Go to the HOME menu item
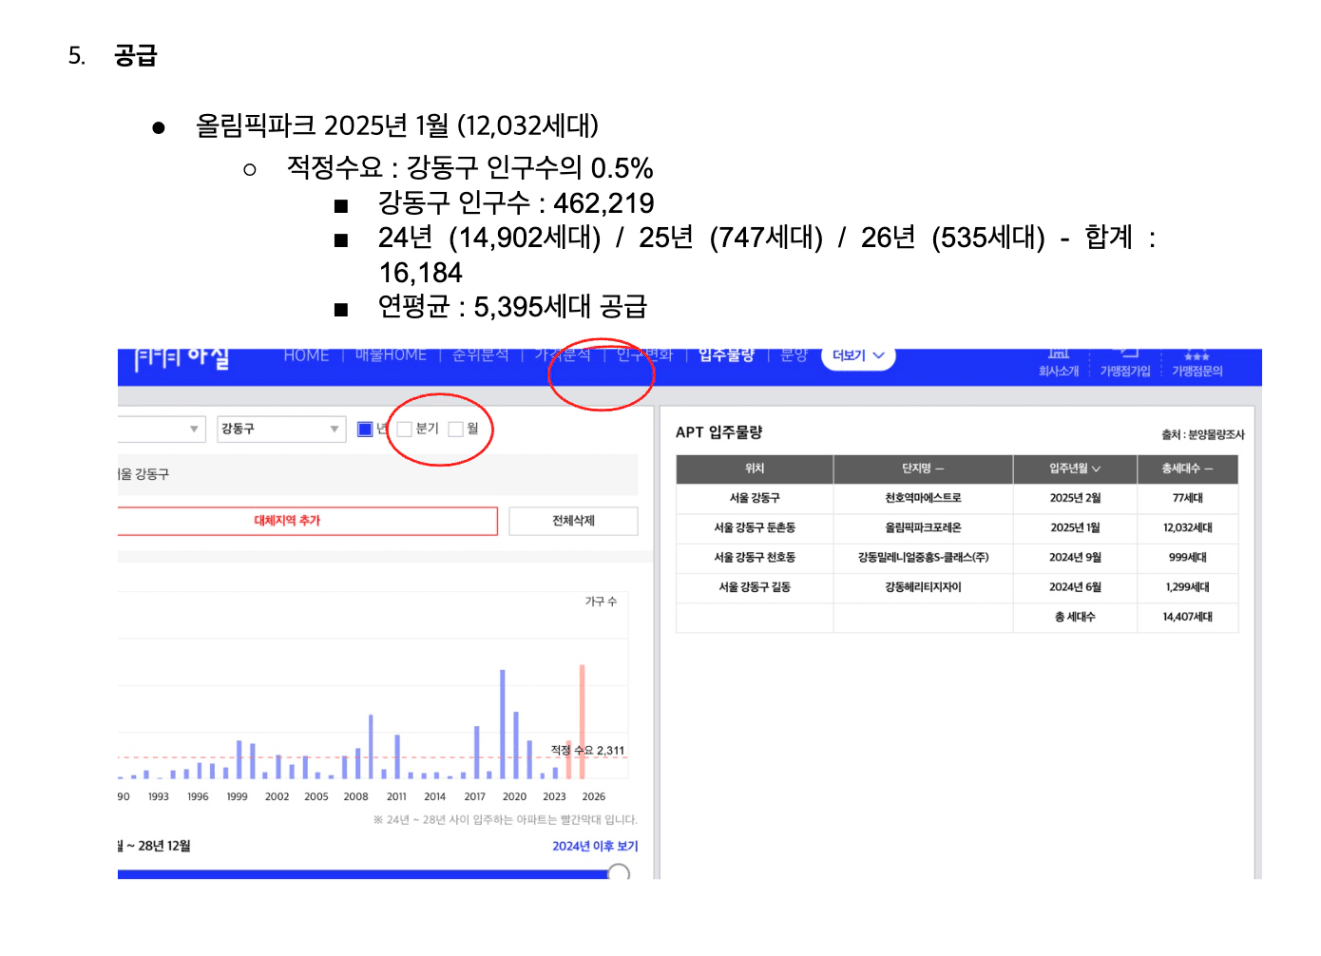 pyautogui.click(x=306, y=356)
